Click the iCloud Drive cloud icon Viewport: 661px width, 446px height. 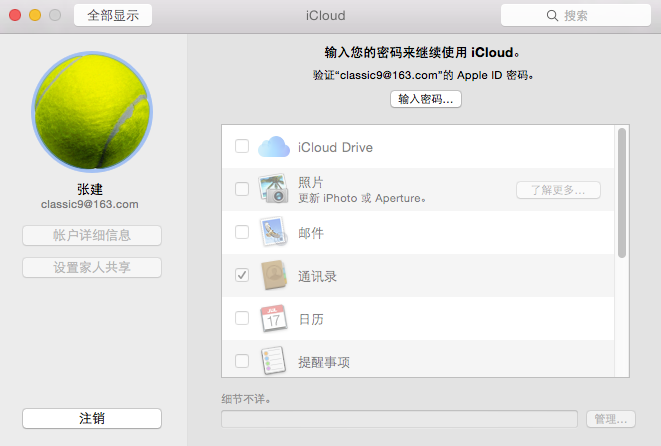(274, 147)
